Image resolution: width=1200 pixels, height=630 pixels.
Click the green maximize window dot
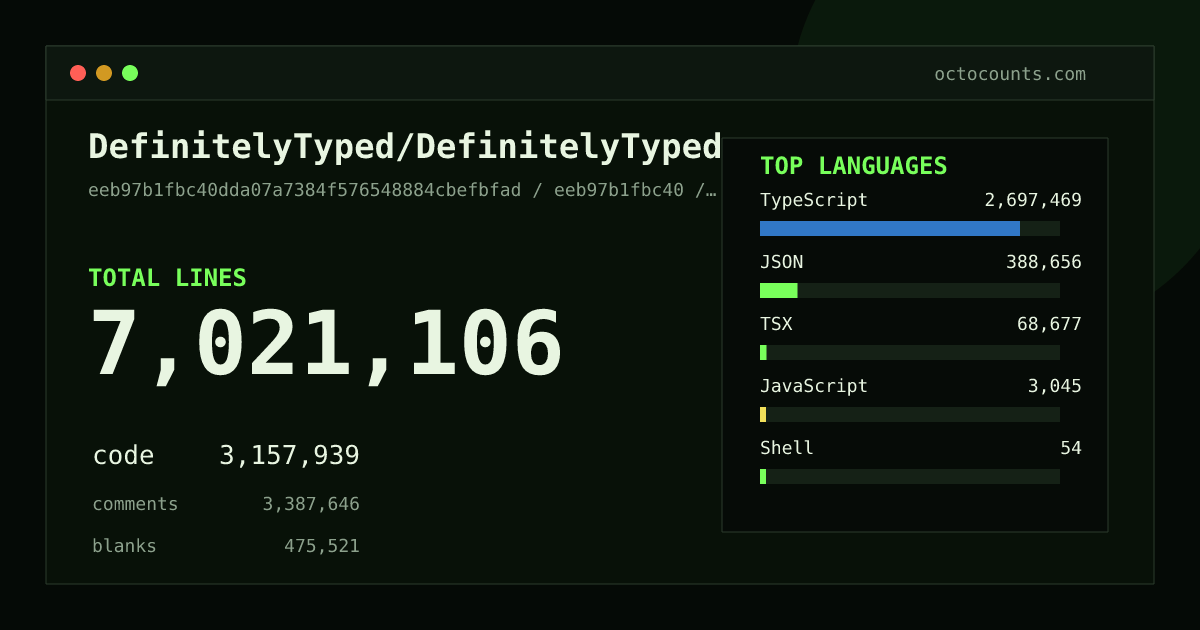130,73
